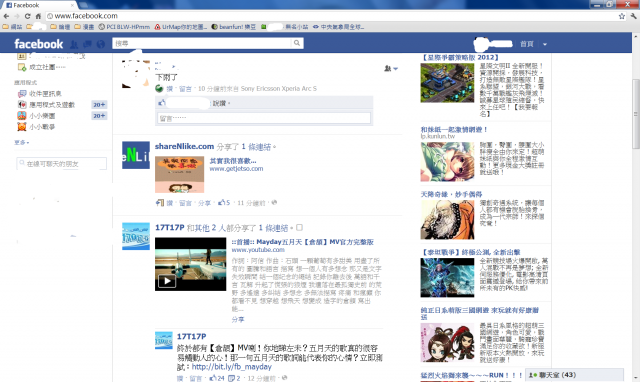The width and height of the screenshot is (640, 382).
Task: Open the 小小戰爭 app in the sidebar
Action: pos(37,127)
